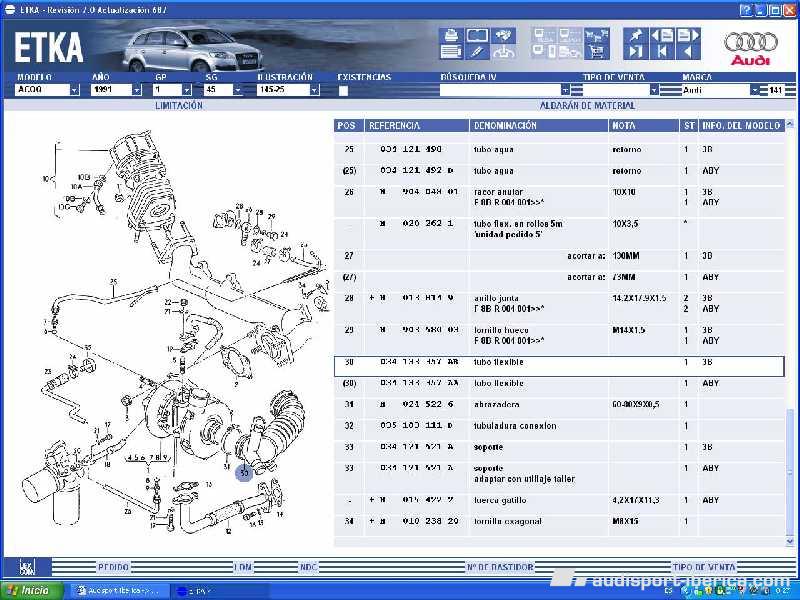800x600 pixels.
Task: Click the printer icon in the toolbar
Action: pyautogui.click(x=451, y=35)
